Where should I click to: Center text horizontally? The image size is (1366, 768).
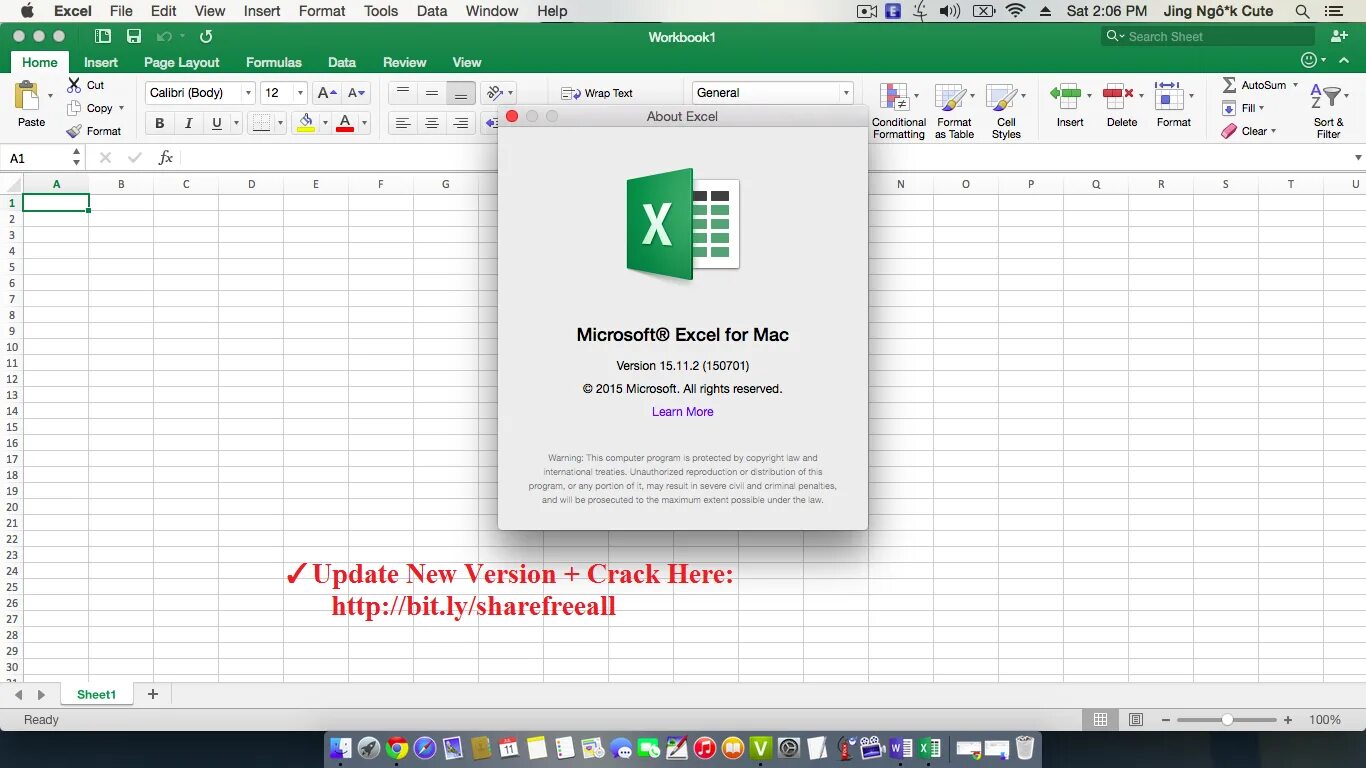click(x=432, y=123)
